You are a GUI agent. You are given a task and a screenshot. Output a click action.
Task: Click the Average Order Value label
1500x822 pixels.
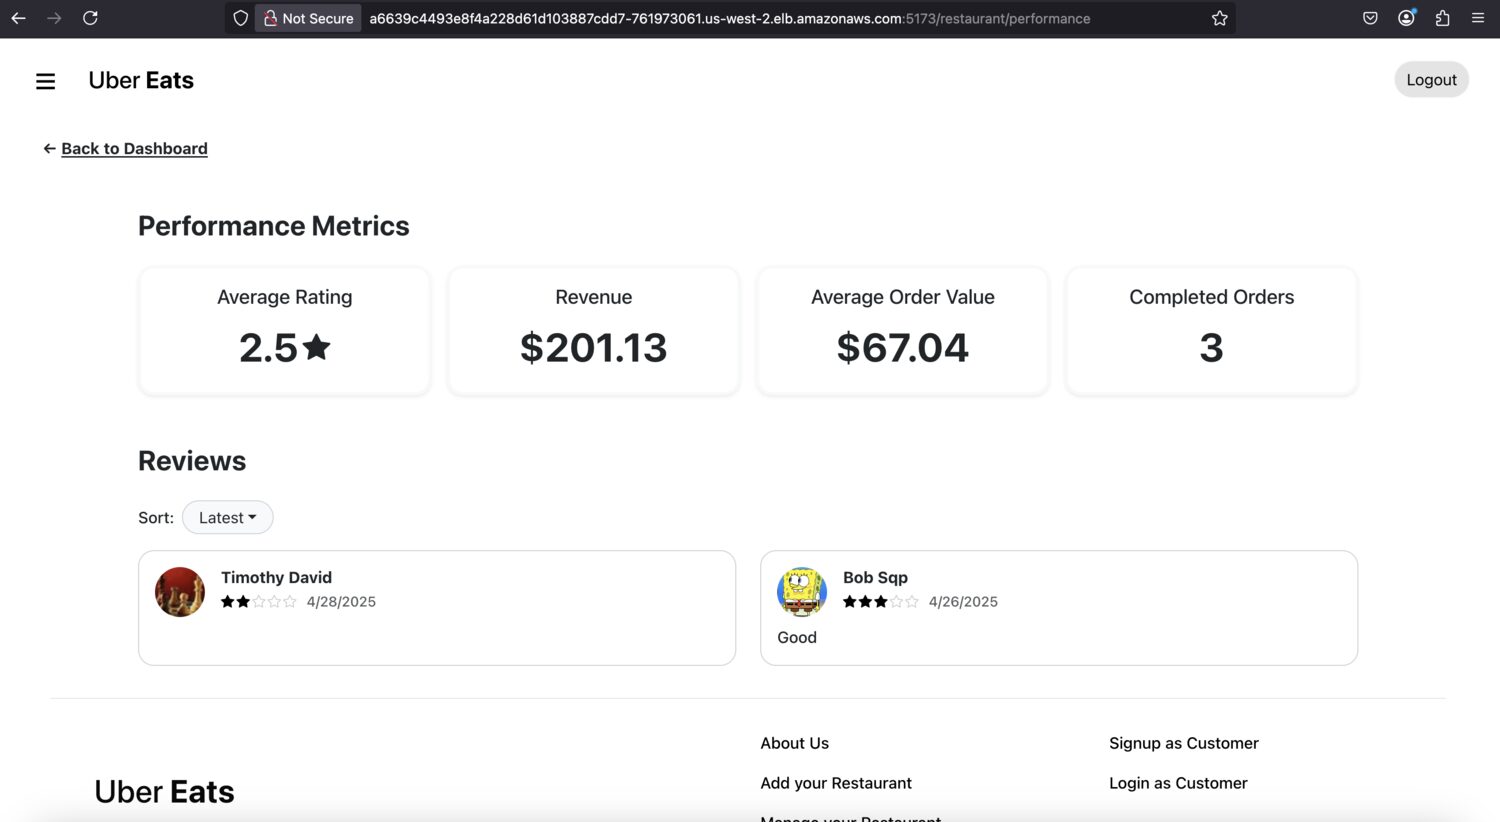click(x=903, y=297)
